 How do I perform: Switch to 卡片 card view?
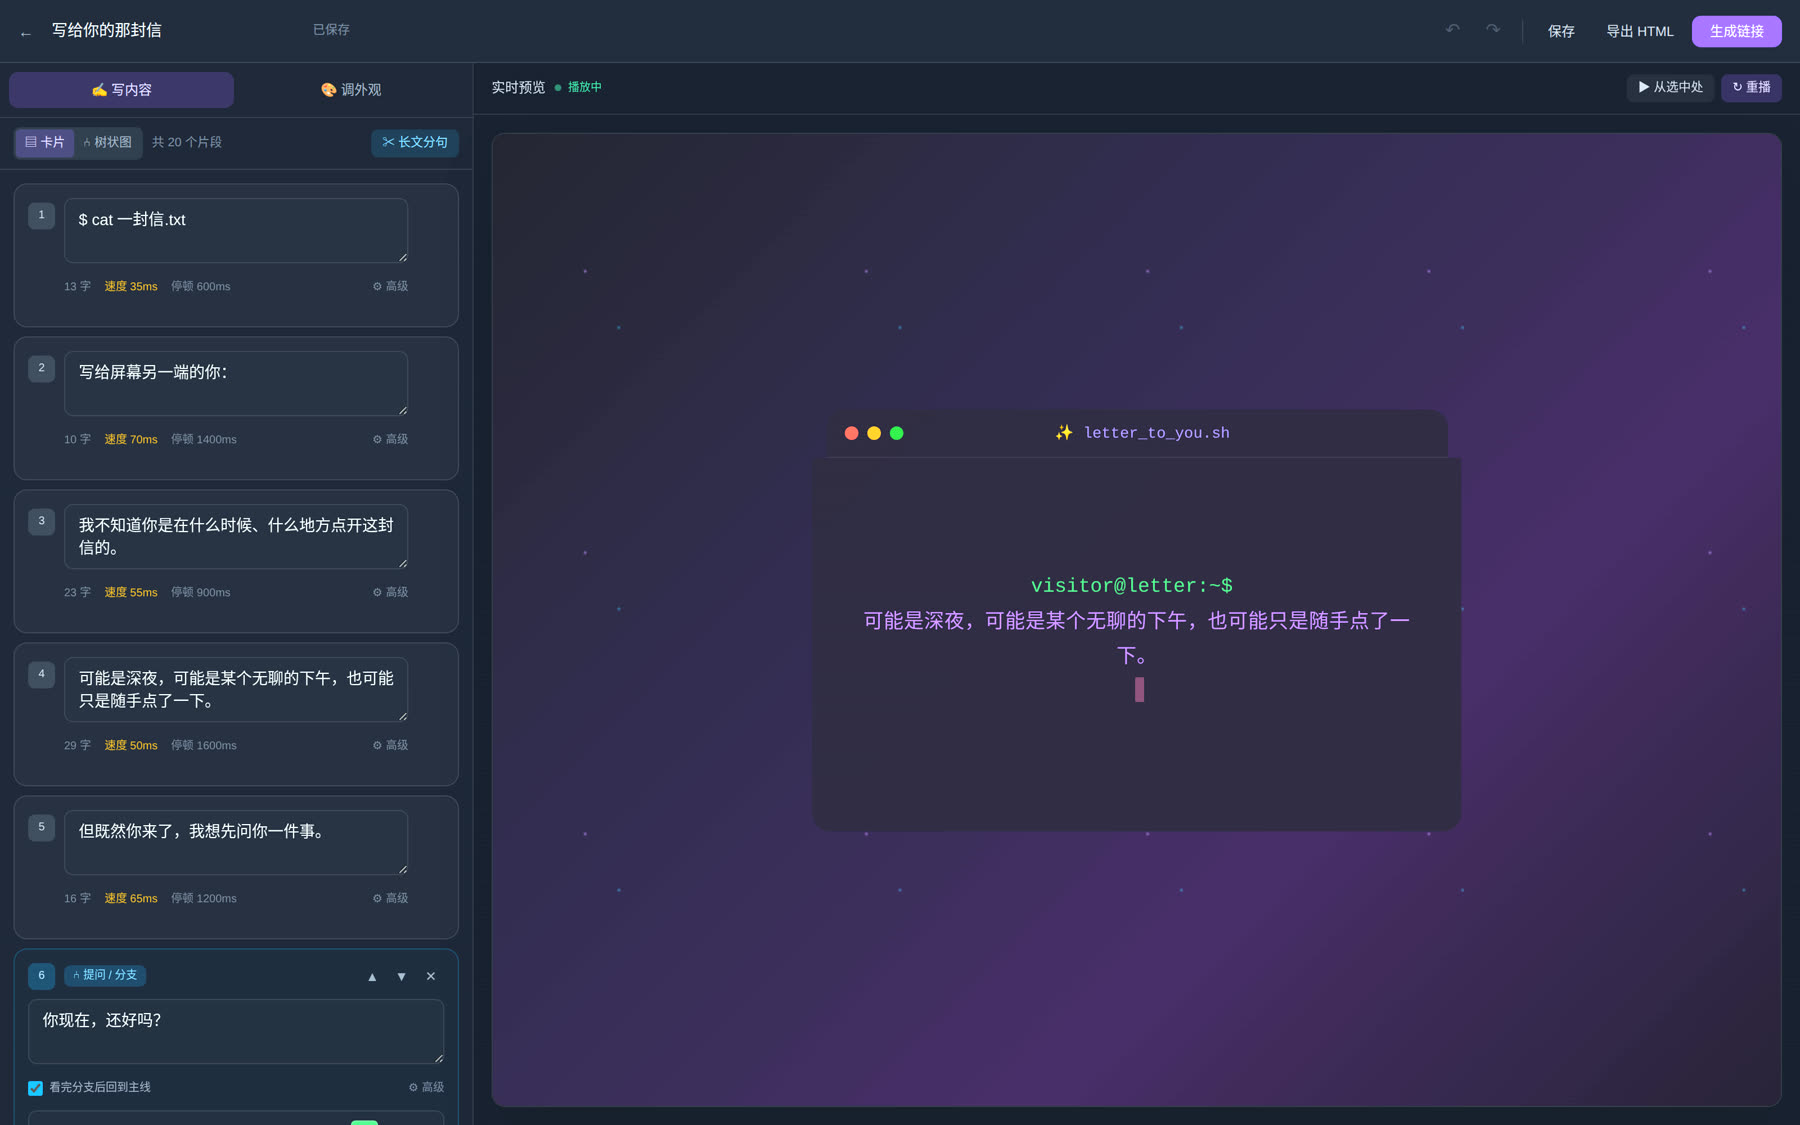tap(45, 142)
